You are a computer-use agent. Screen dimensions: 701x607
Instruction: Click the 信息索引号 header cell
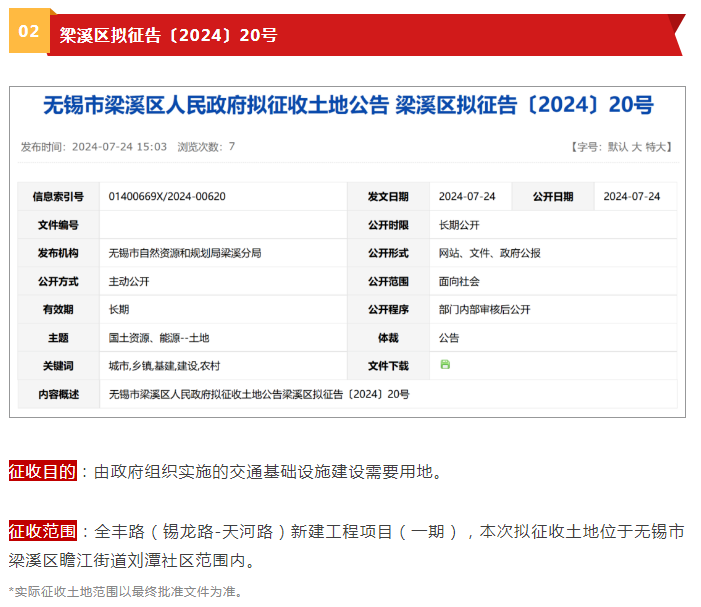click(x=58, y=197)
